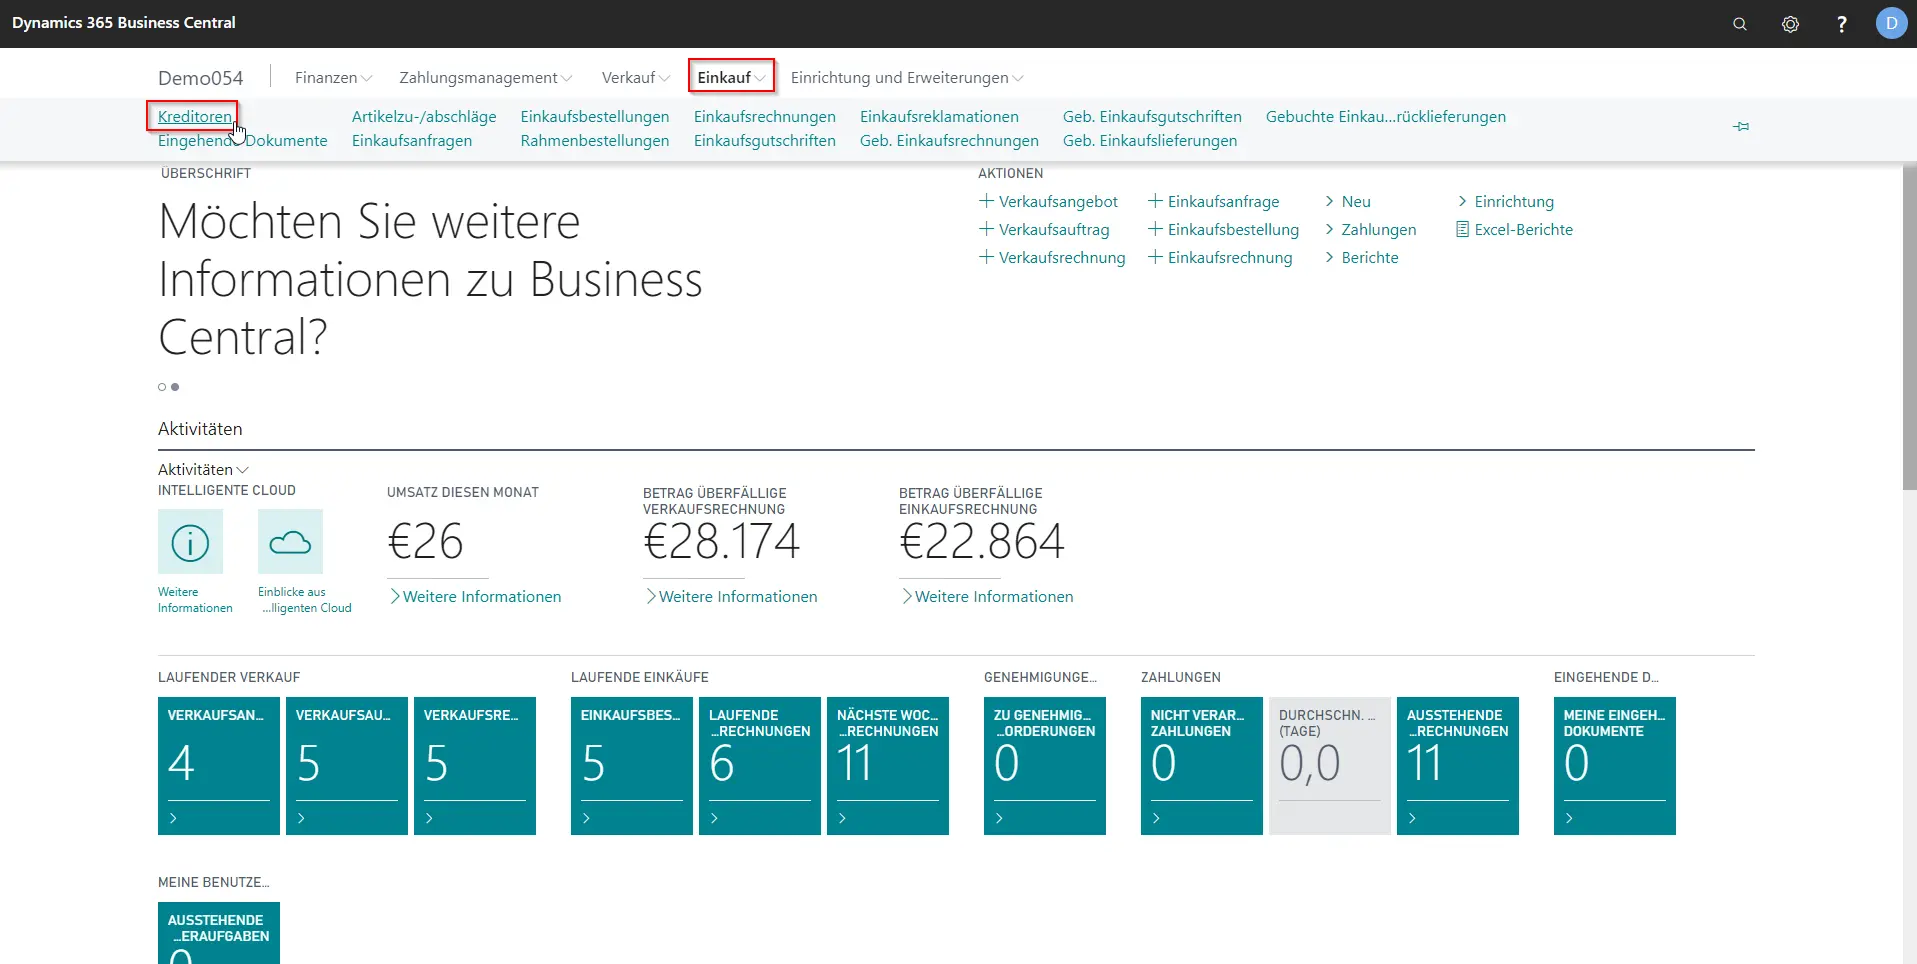Open the settings gear icon
The width and height of the screenshot is (1917, 964).
[1790, 24]
